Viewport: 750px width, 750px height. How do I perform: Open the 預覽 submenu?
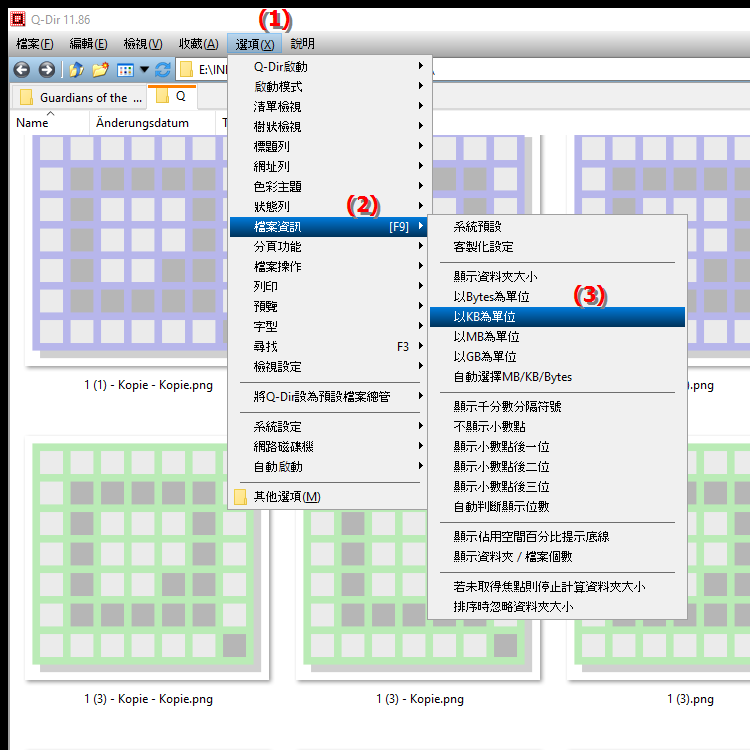pos(330,307)
